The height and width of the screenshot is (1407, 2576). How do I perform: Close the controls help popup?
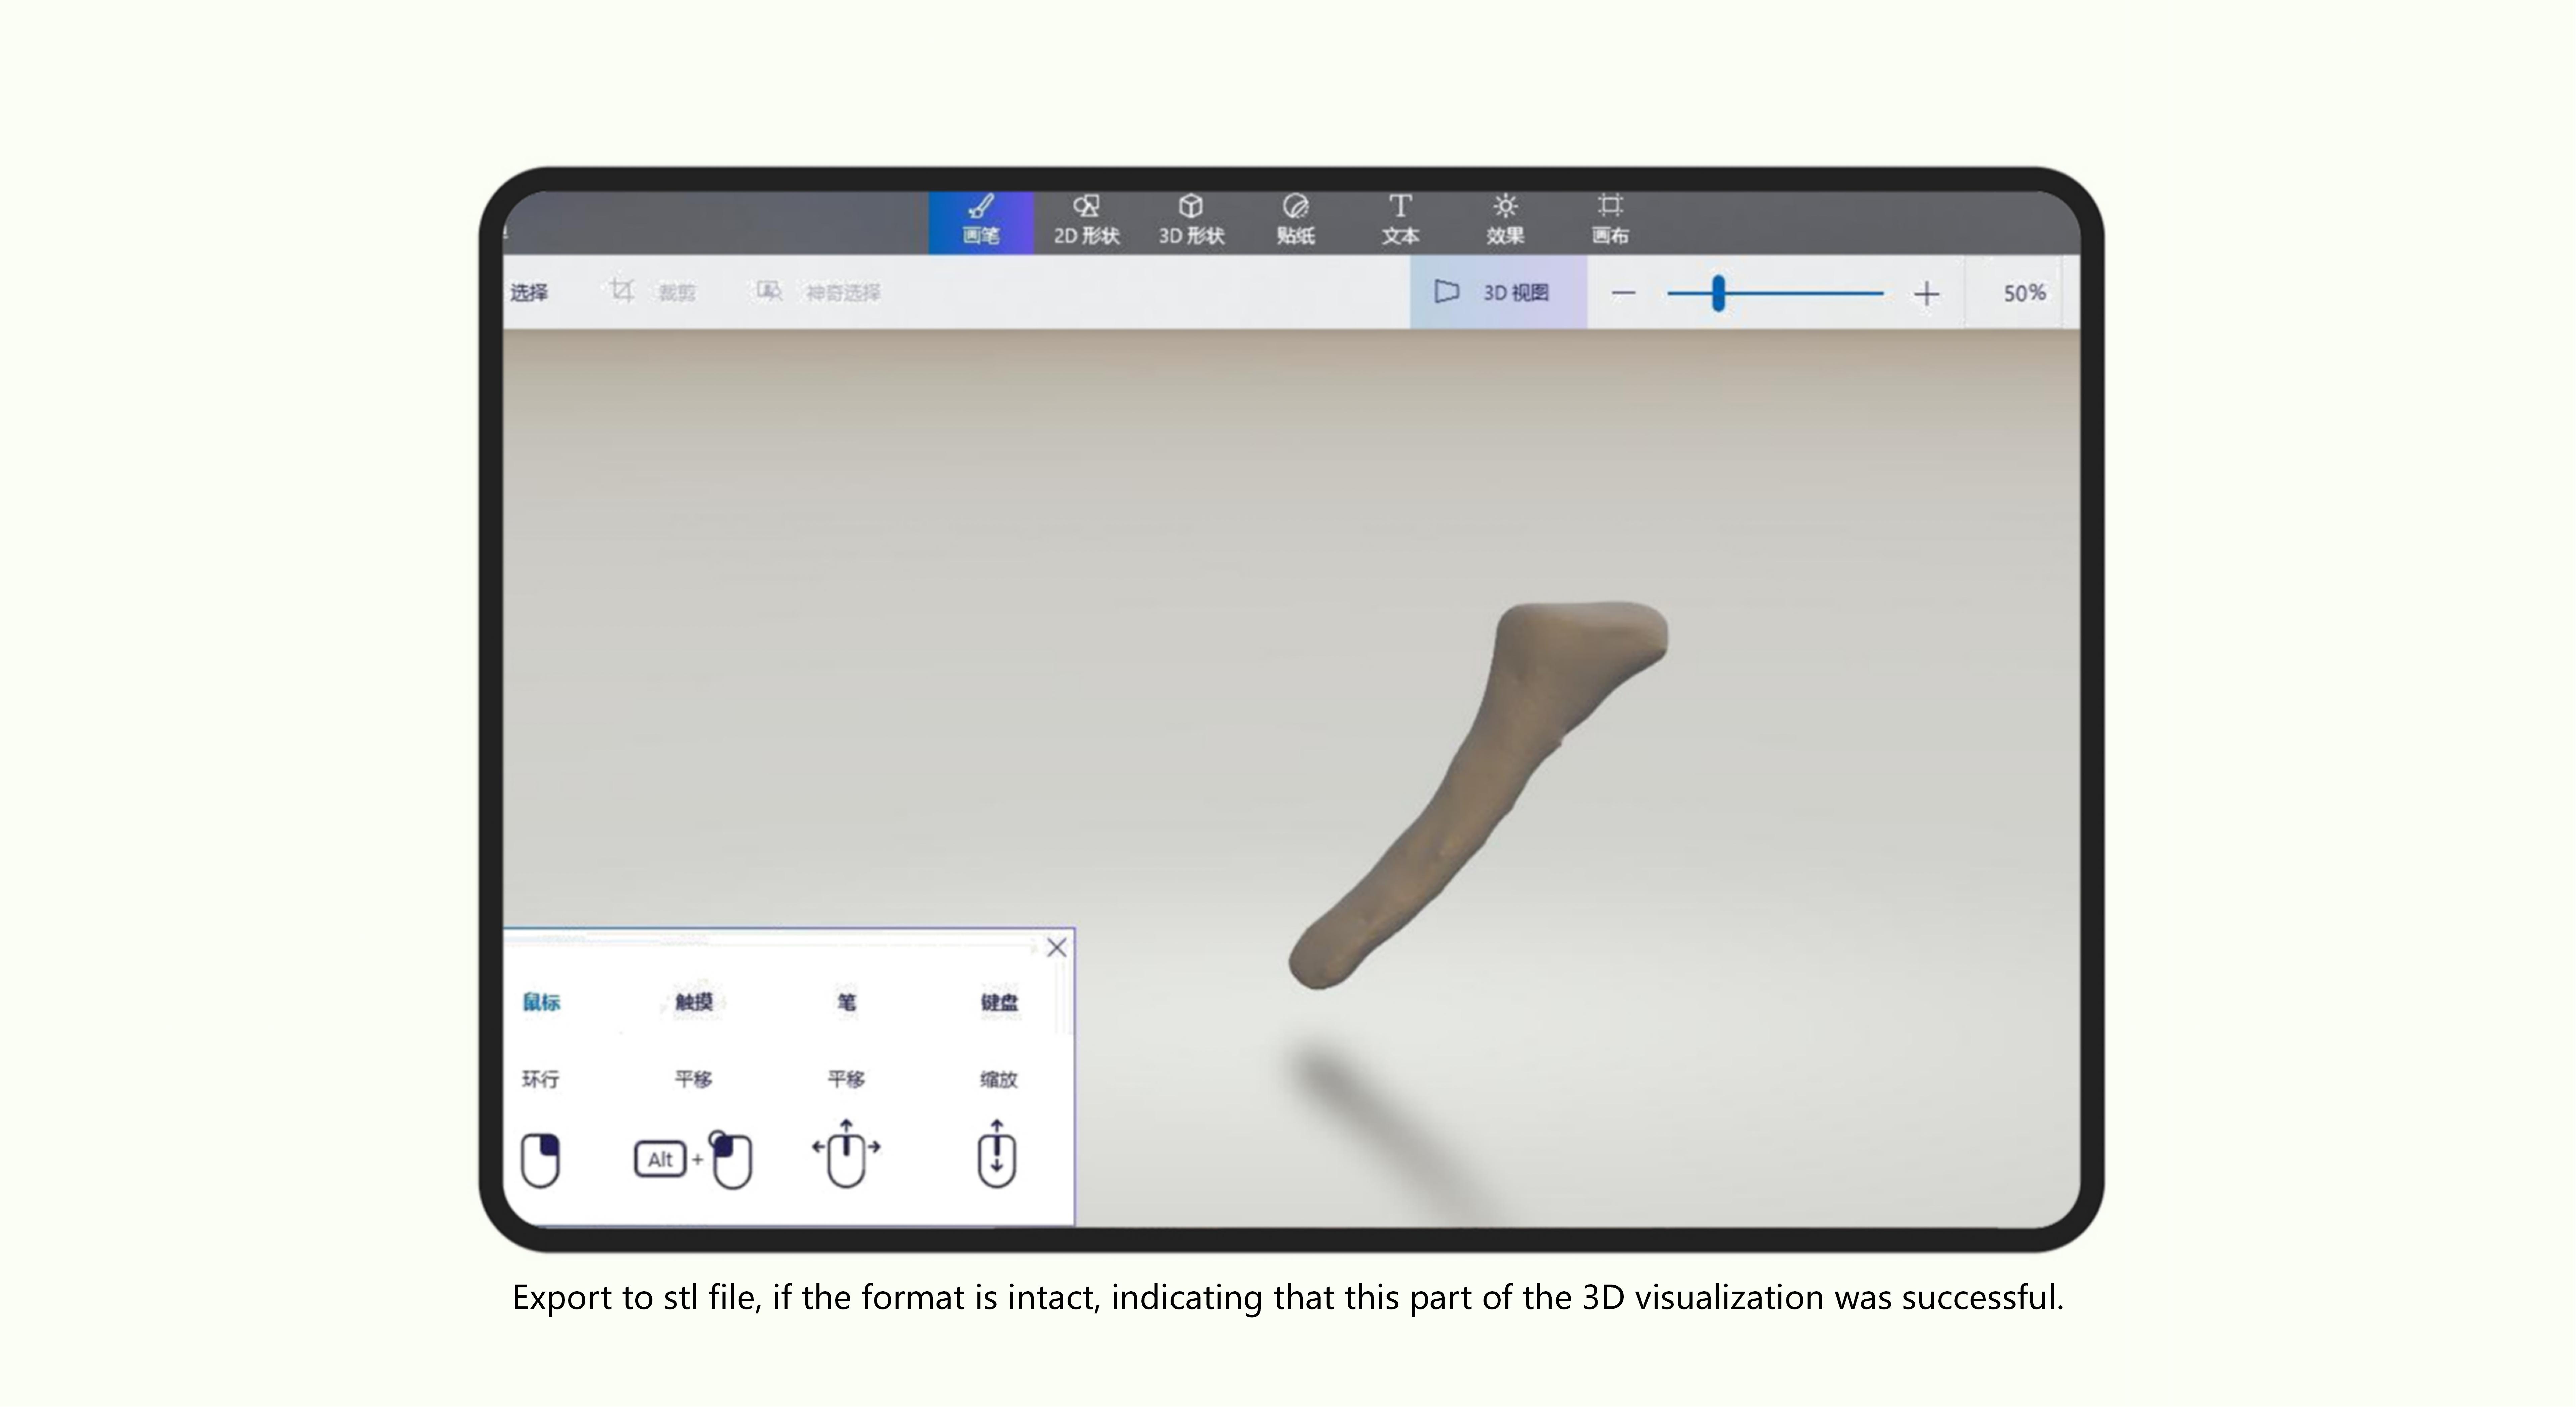[1056, 947]
